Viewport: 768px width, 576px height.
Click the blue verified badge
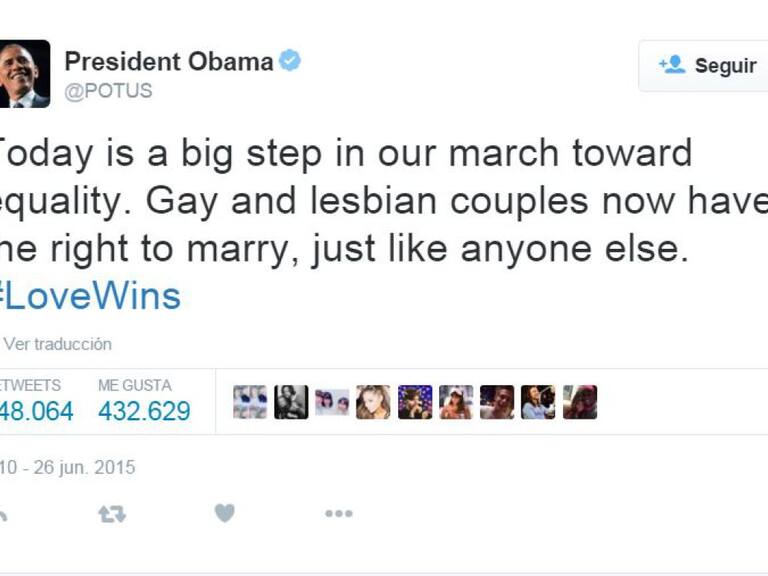click(x=290, y=61)
